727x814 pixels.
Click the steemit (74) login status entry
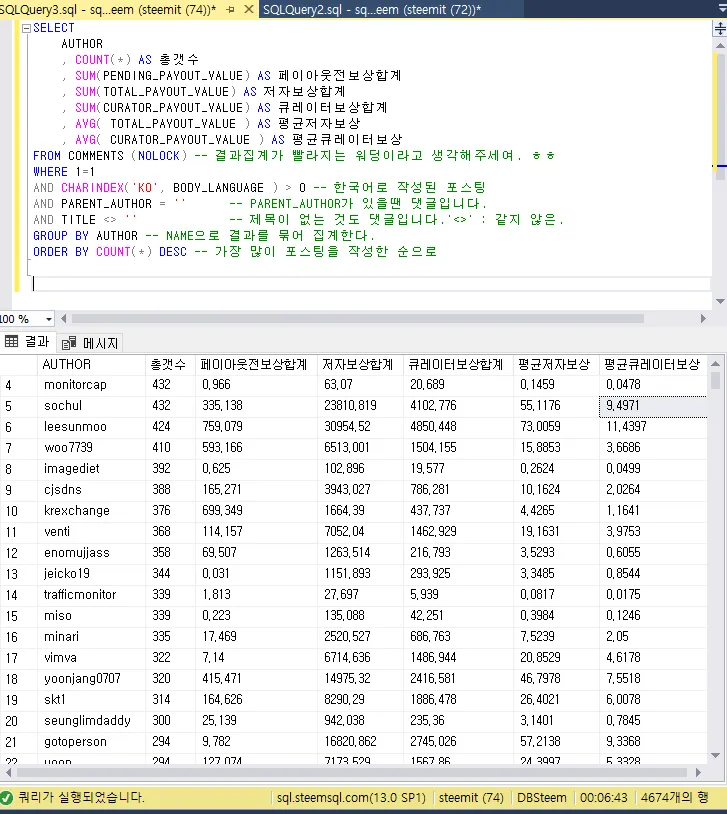pyautogui.click(x=471, y=798)
